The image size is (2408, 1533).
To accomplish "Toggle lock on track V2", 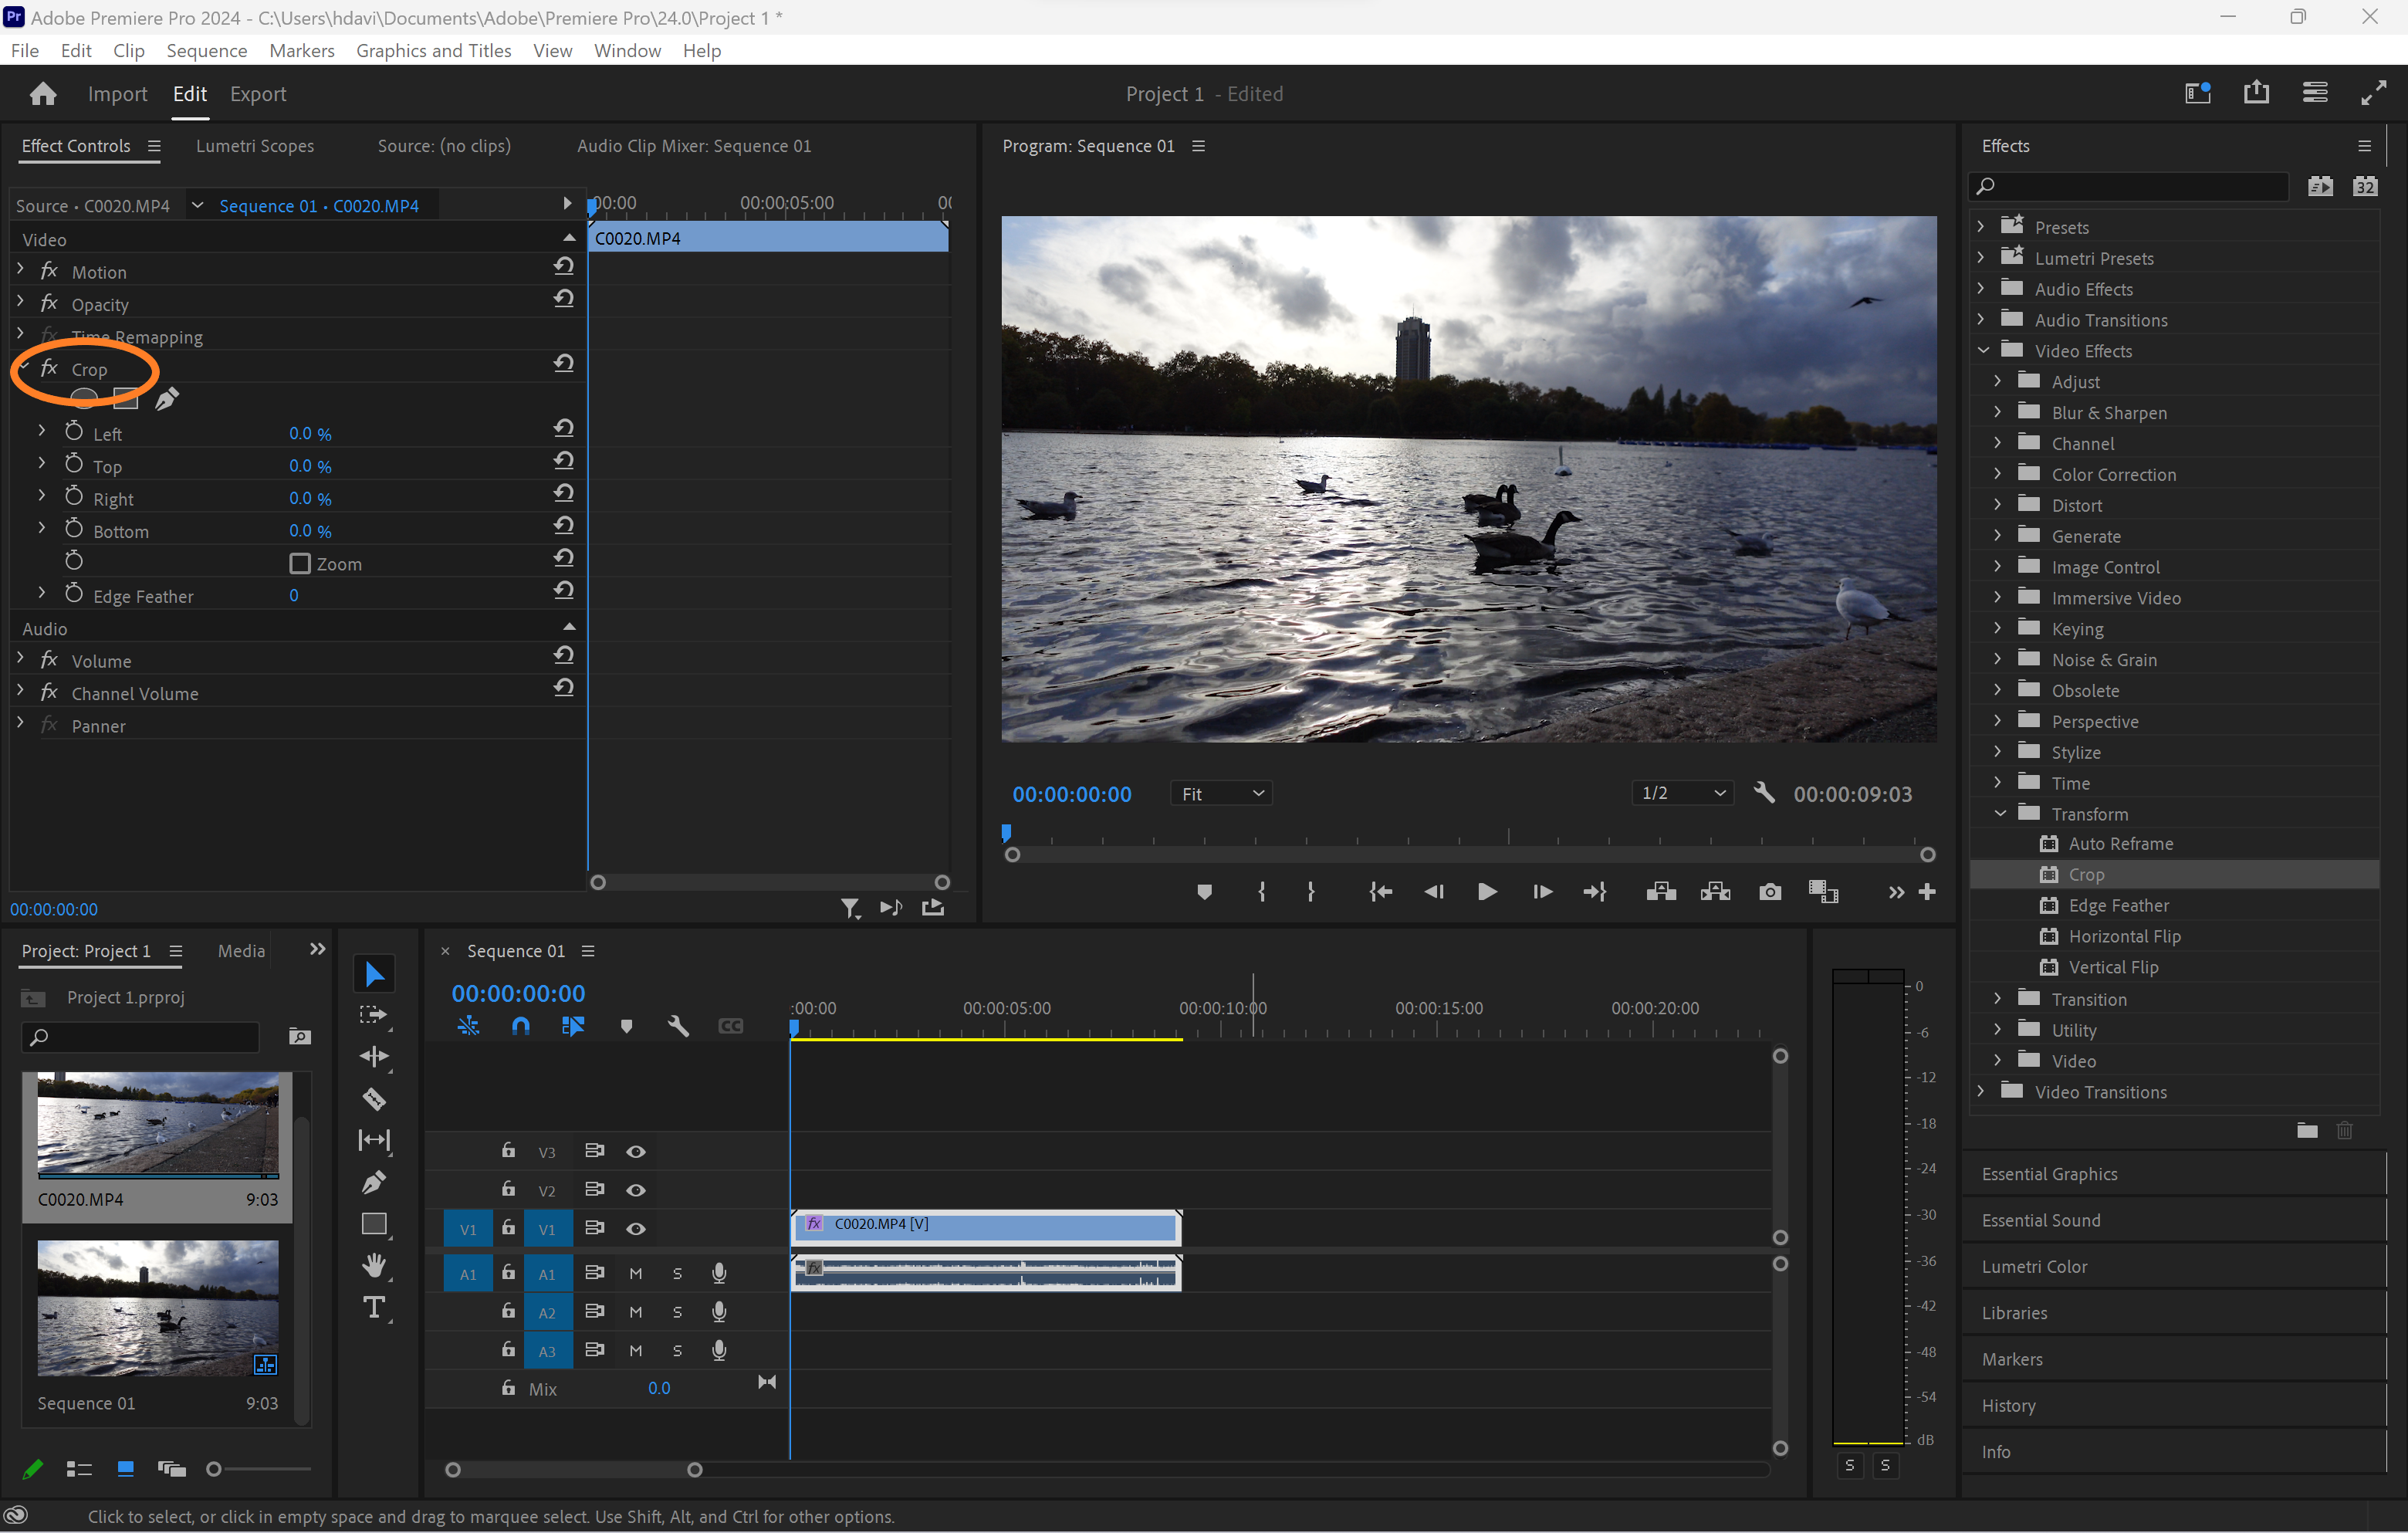I will pos(508,1189).
